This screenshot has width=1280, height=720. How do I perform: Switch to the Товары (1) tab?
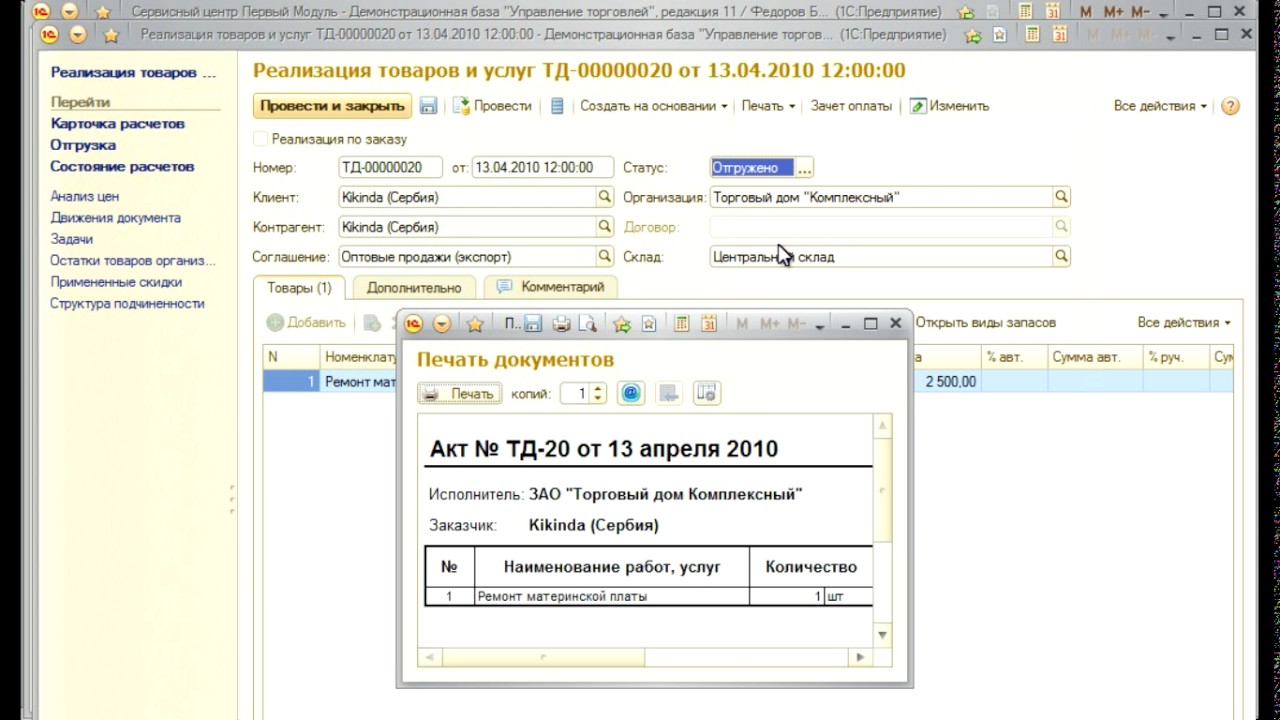pos(299,287)
